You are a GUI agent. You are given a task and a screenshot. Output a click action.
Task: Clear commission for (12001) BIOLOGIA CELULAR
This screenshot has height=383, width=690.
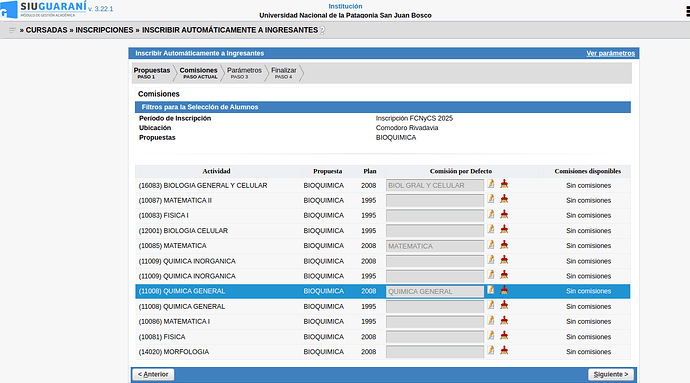(504, 229)
